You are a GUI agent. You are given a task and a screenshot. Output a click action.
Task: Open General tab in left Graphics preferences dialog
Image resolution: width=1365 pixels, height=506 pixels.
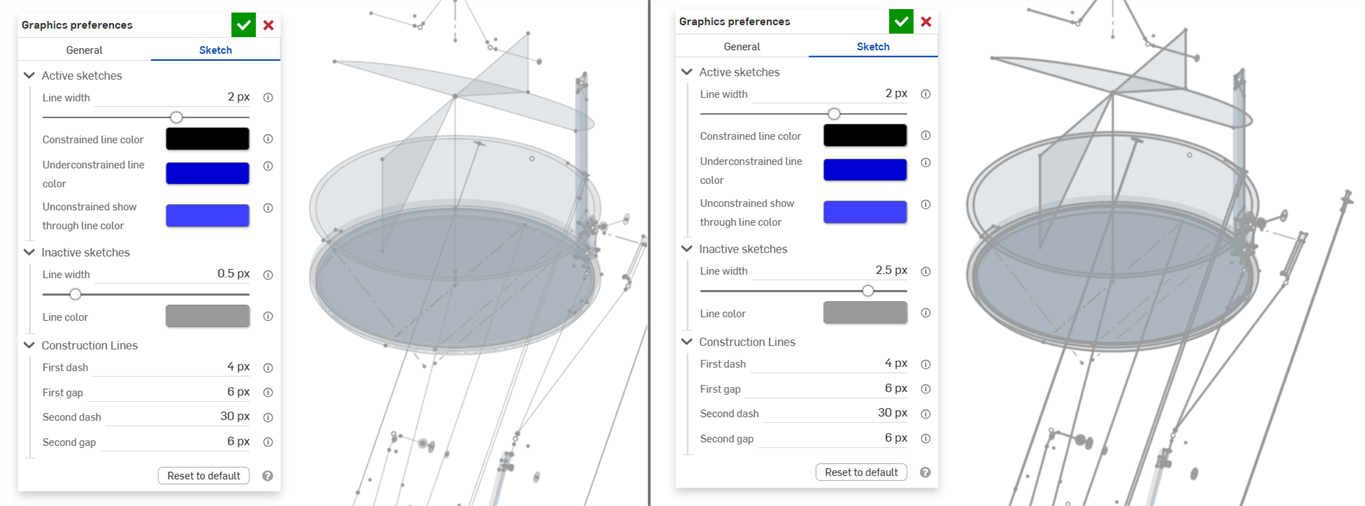coord(84,50)
